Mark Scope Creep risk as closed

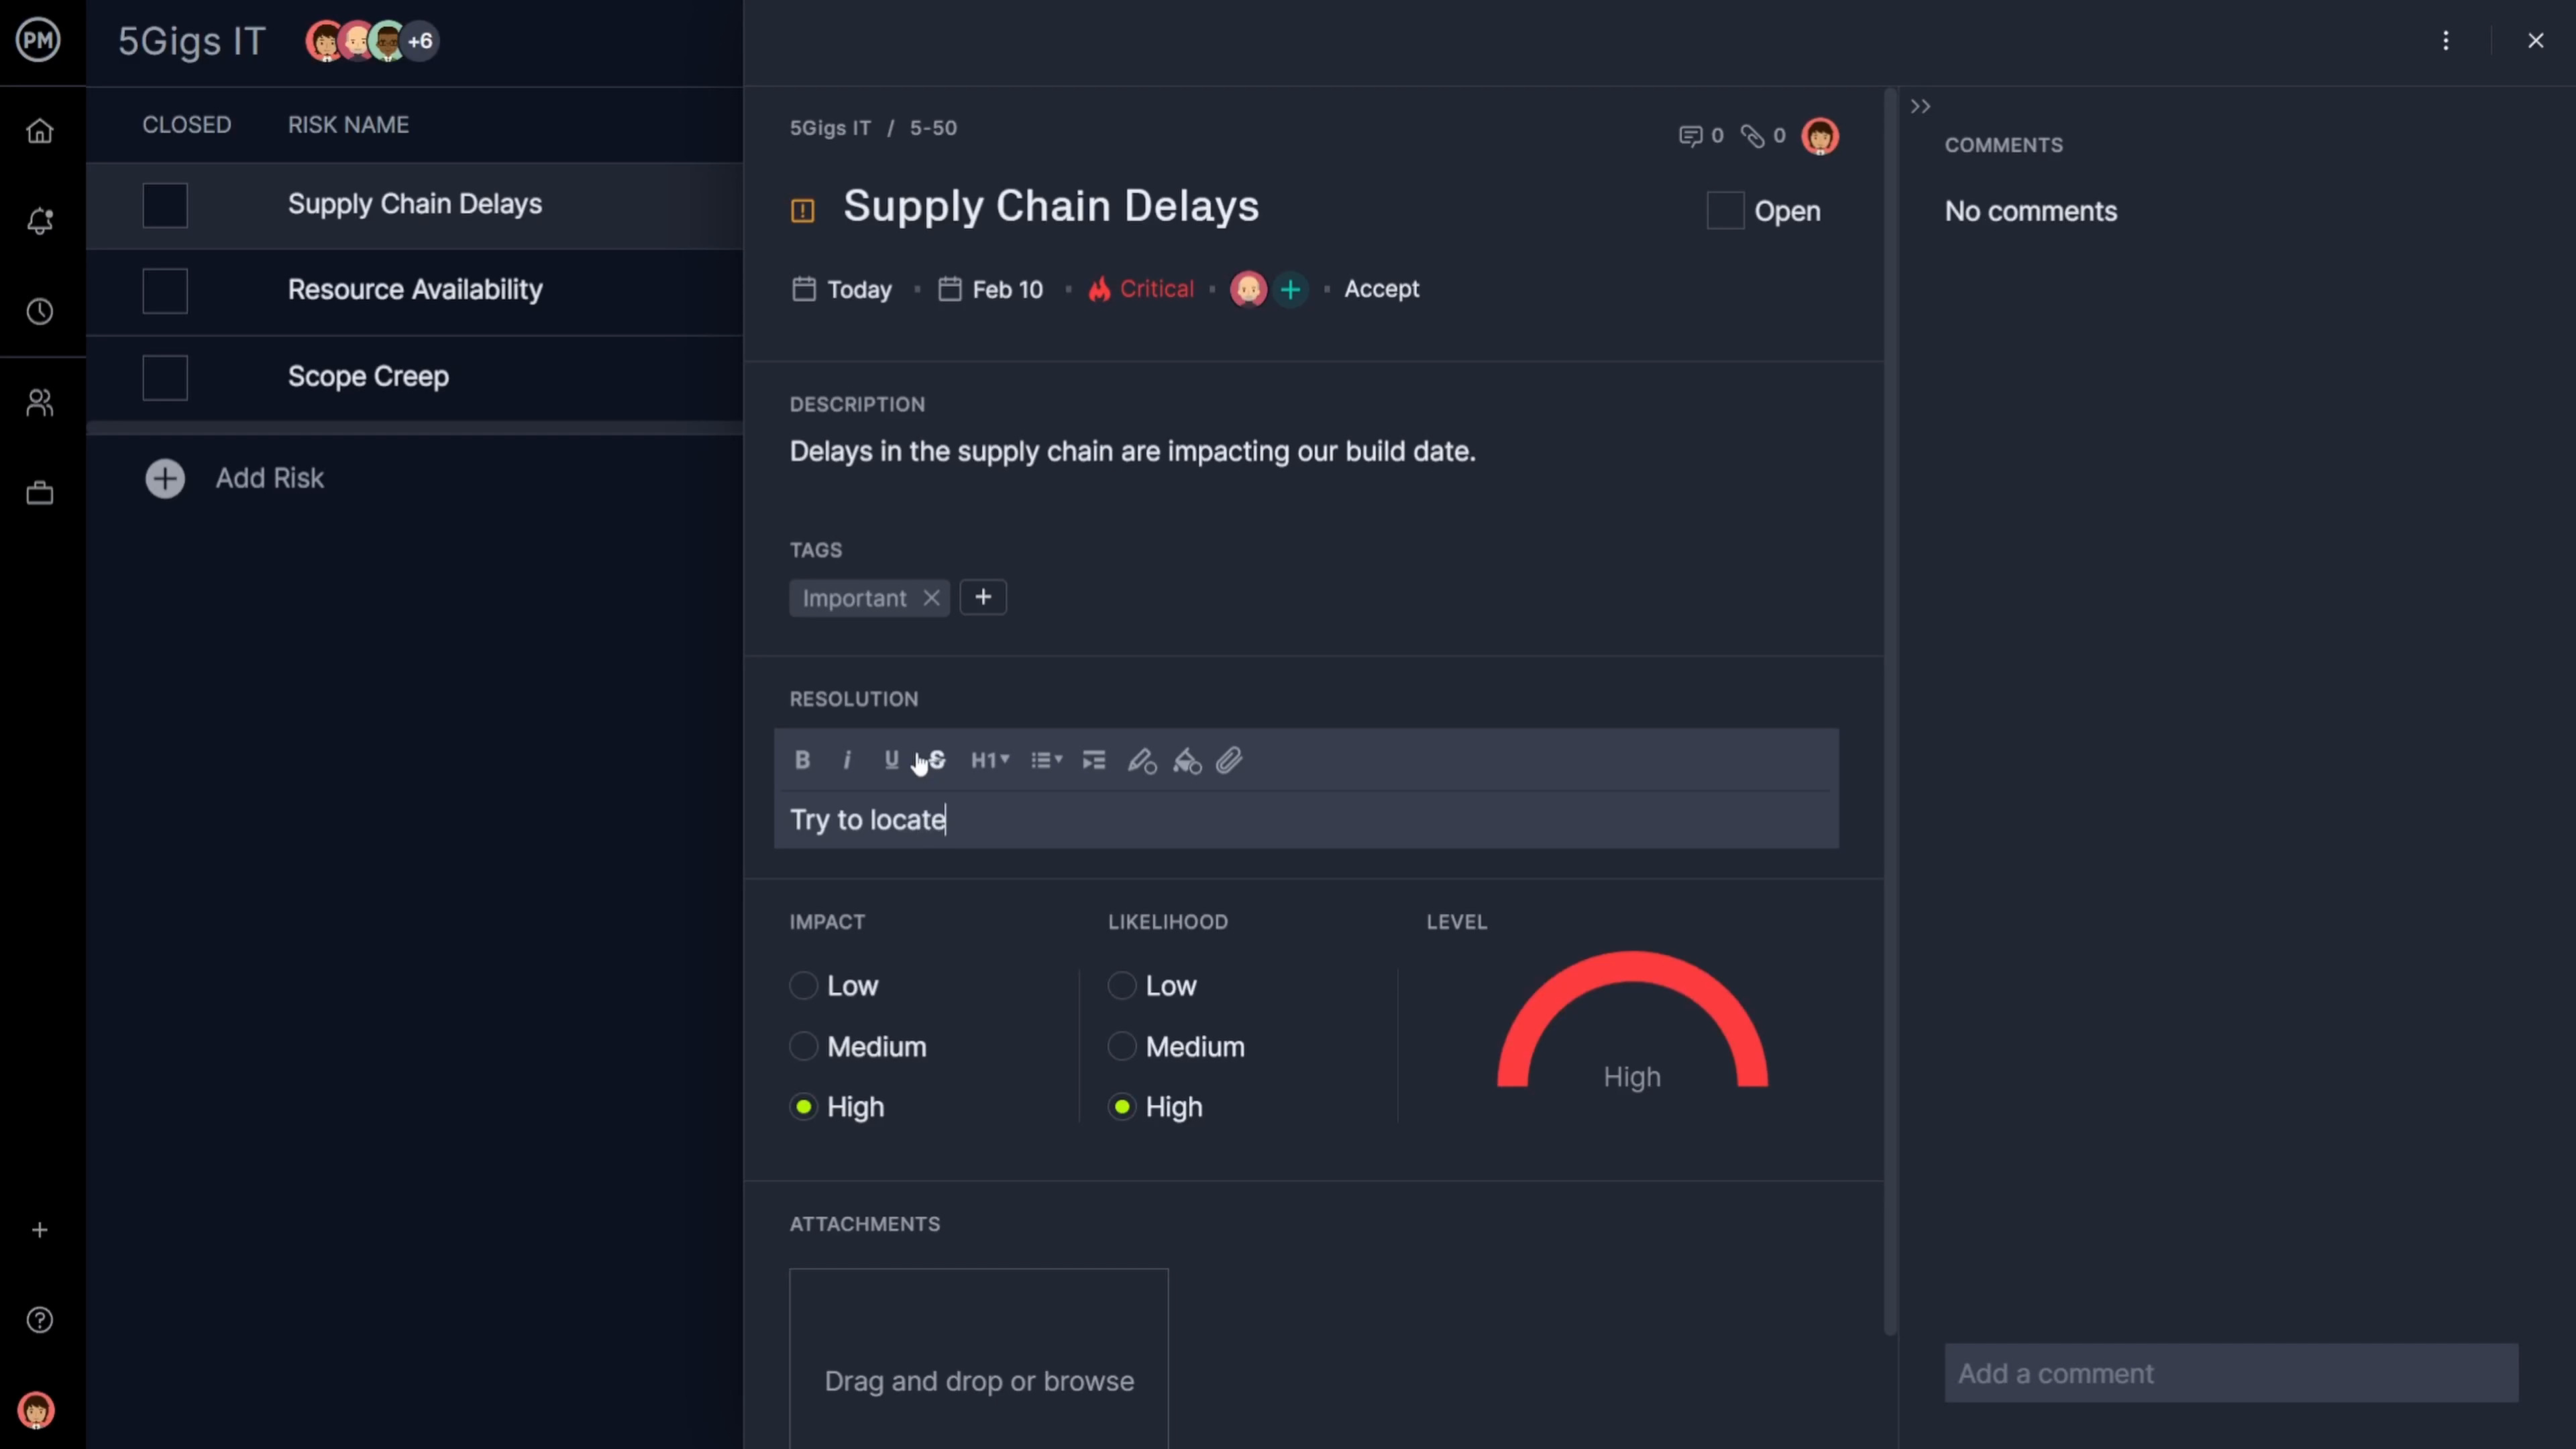click(165, 377)
